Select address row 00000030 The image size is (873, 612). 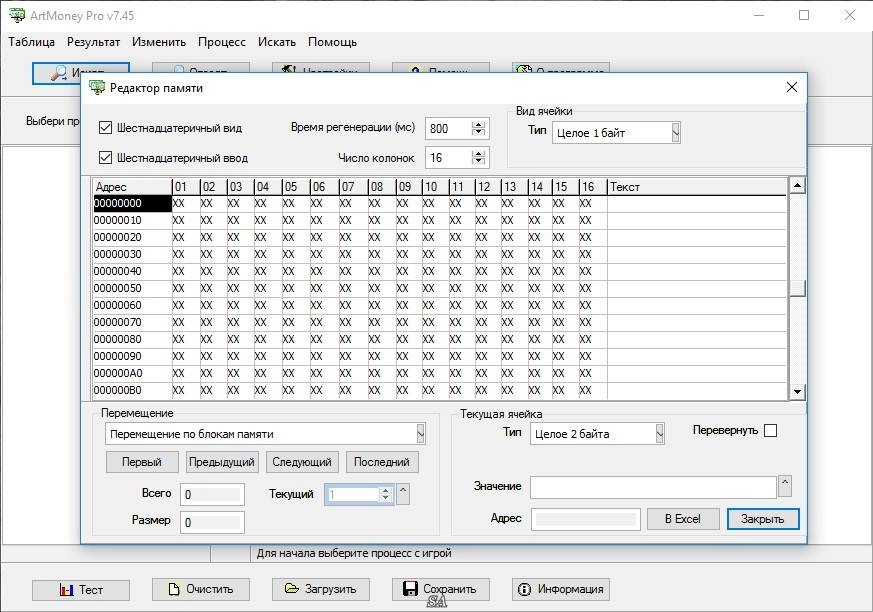(x=132, y=254)
